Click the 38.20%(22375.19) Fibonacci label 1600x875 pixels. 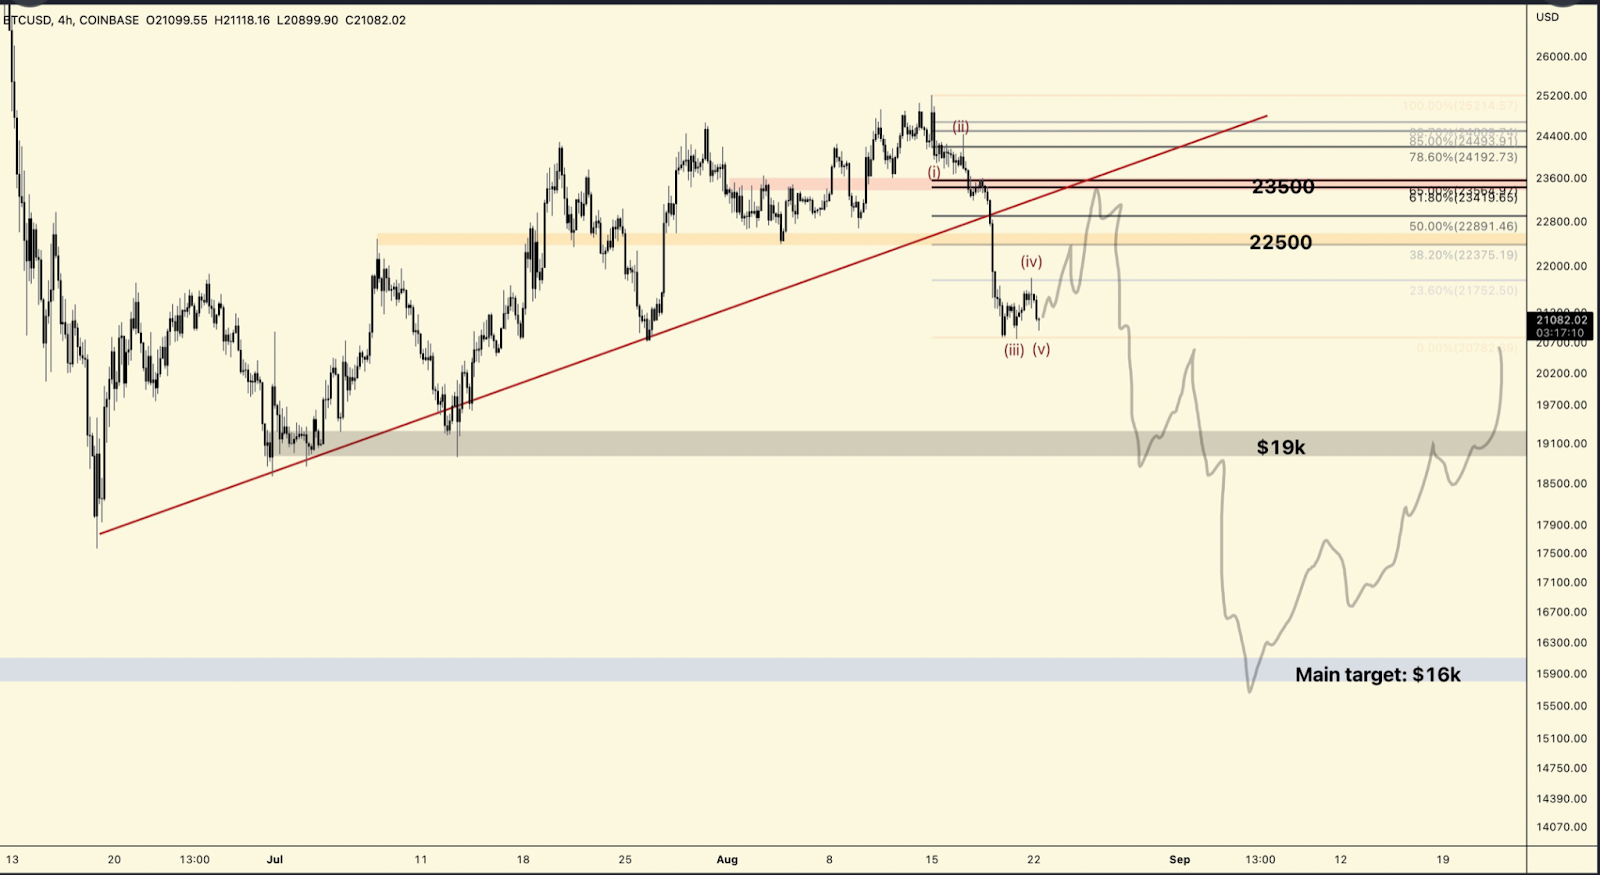click(x=1463, y=255)
